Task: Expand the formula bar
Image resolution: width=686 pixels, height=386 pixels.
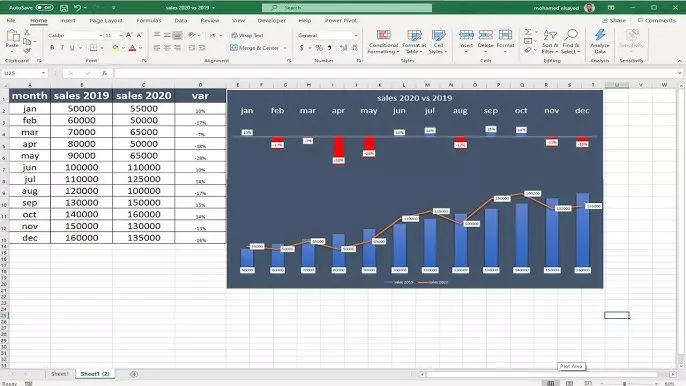Action: (679, 73)
